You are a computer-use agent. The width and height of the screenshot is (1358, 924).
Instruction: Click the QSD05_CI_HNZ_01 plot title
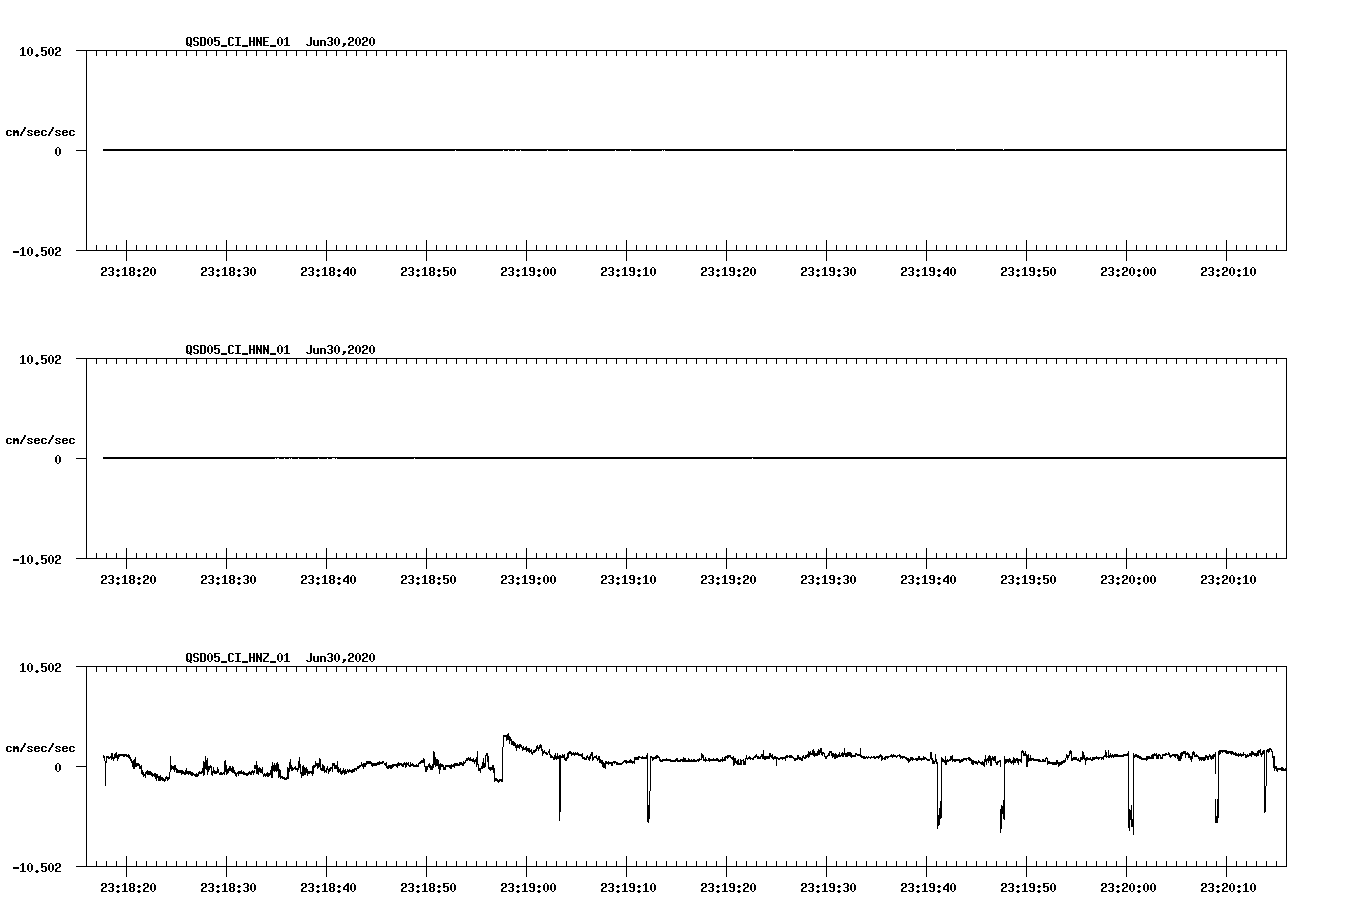tap(238, 658)
